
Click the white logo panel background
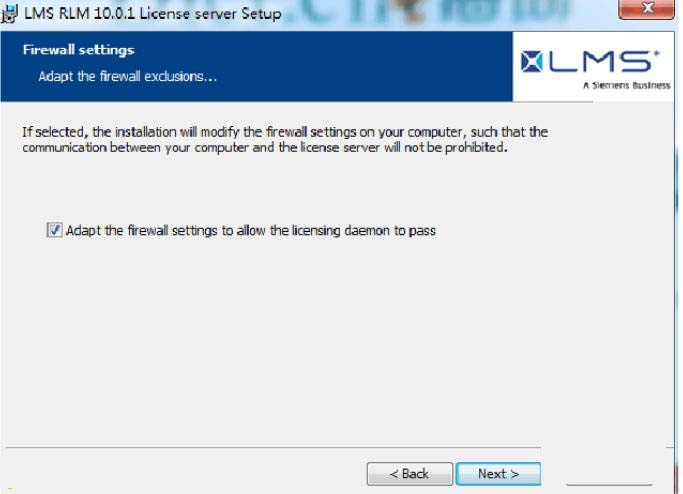click(x=593, y=66)
